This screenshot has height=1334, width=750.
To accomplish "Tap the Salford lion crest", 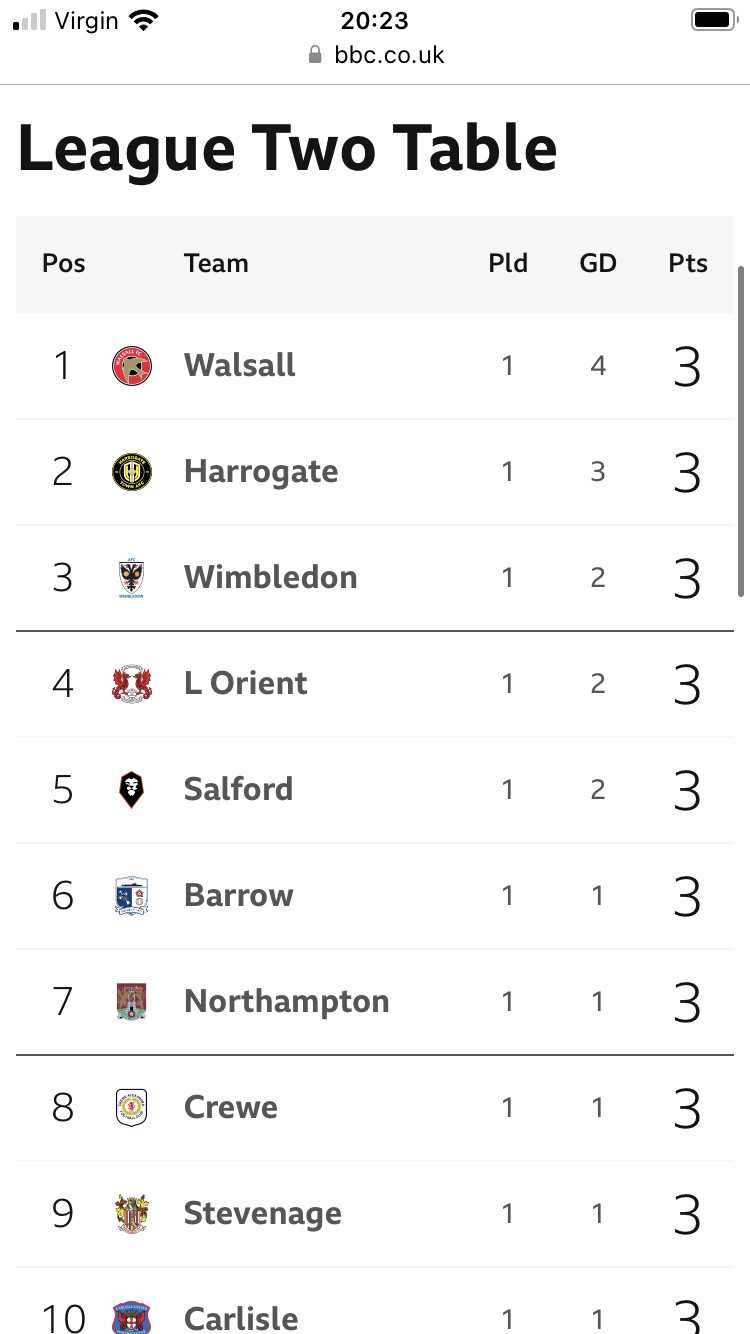I will [x=132, y=790].
